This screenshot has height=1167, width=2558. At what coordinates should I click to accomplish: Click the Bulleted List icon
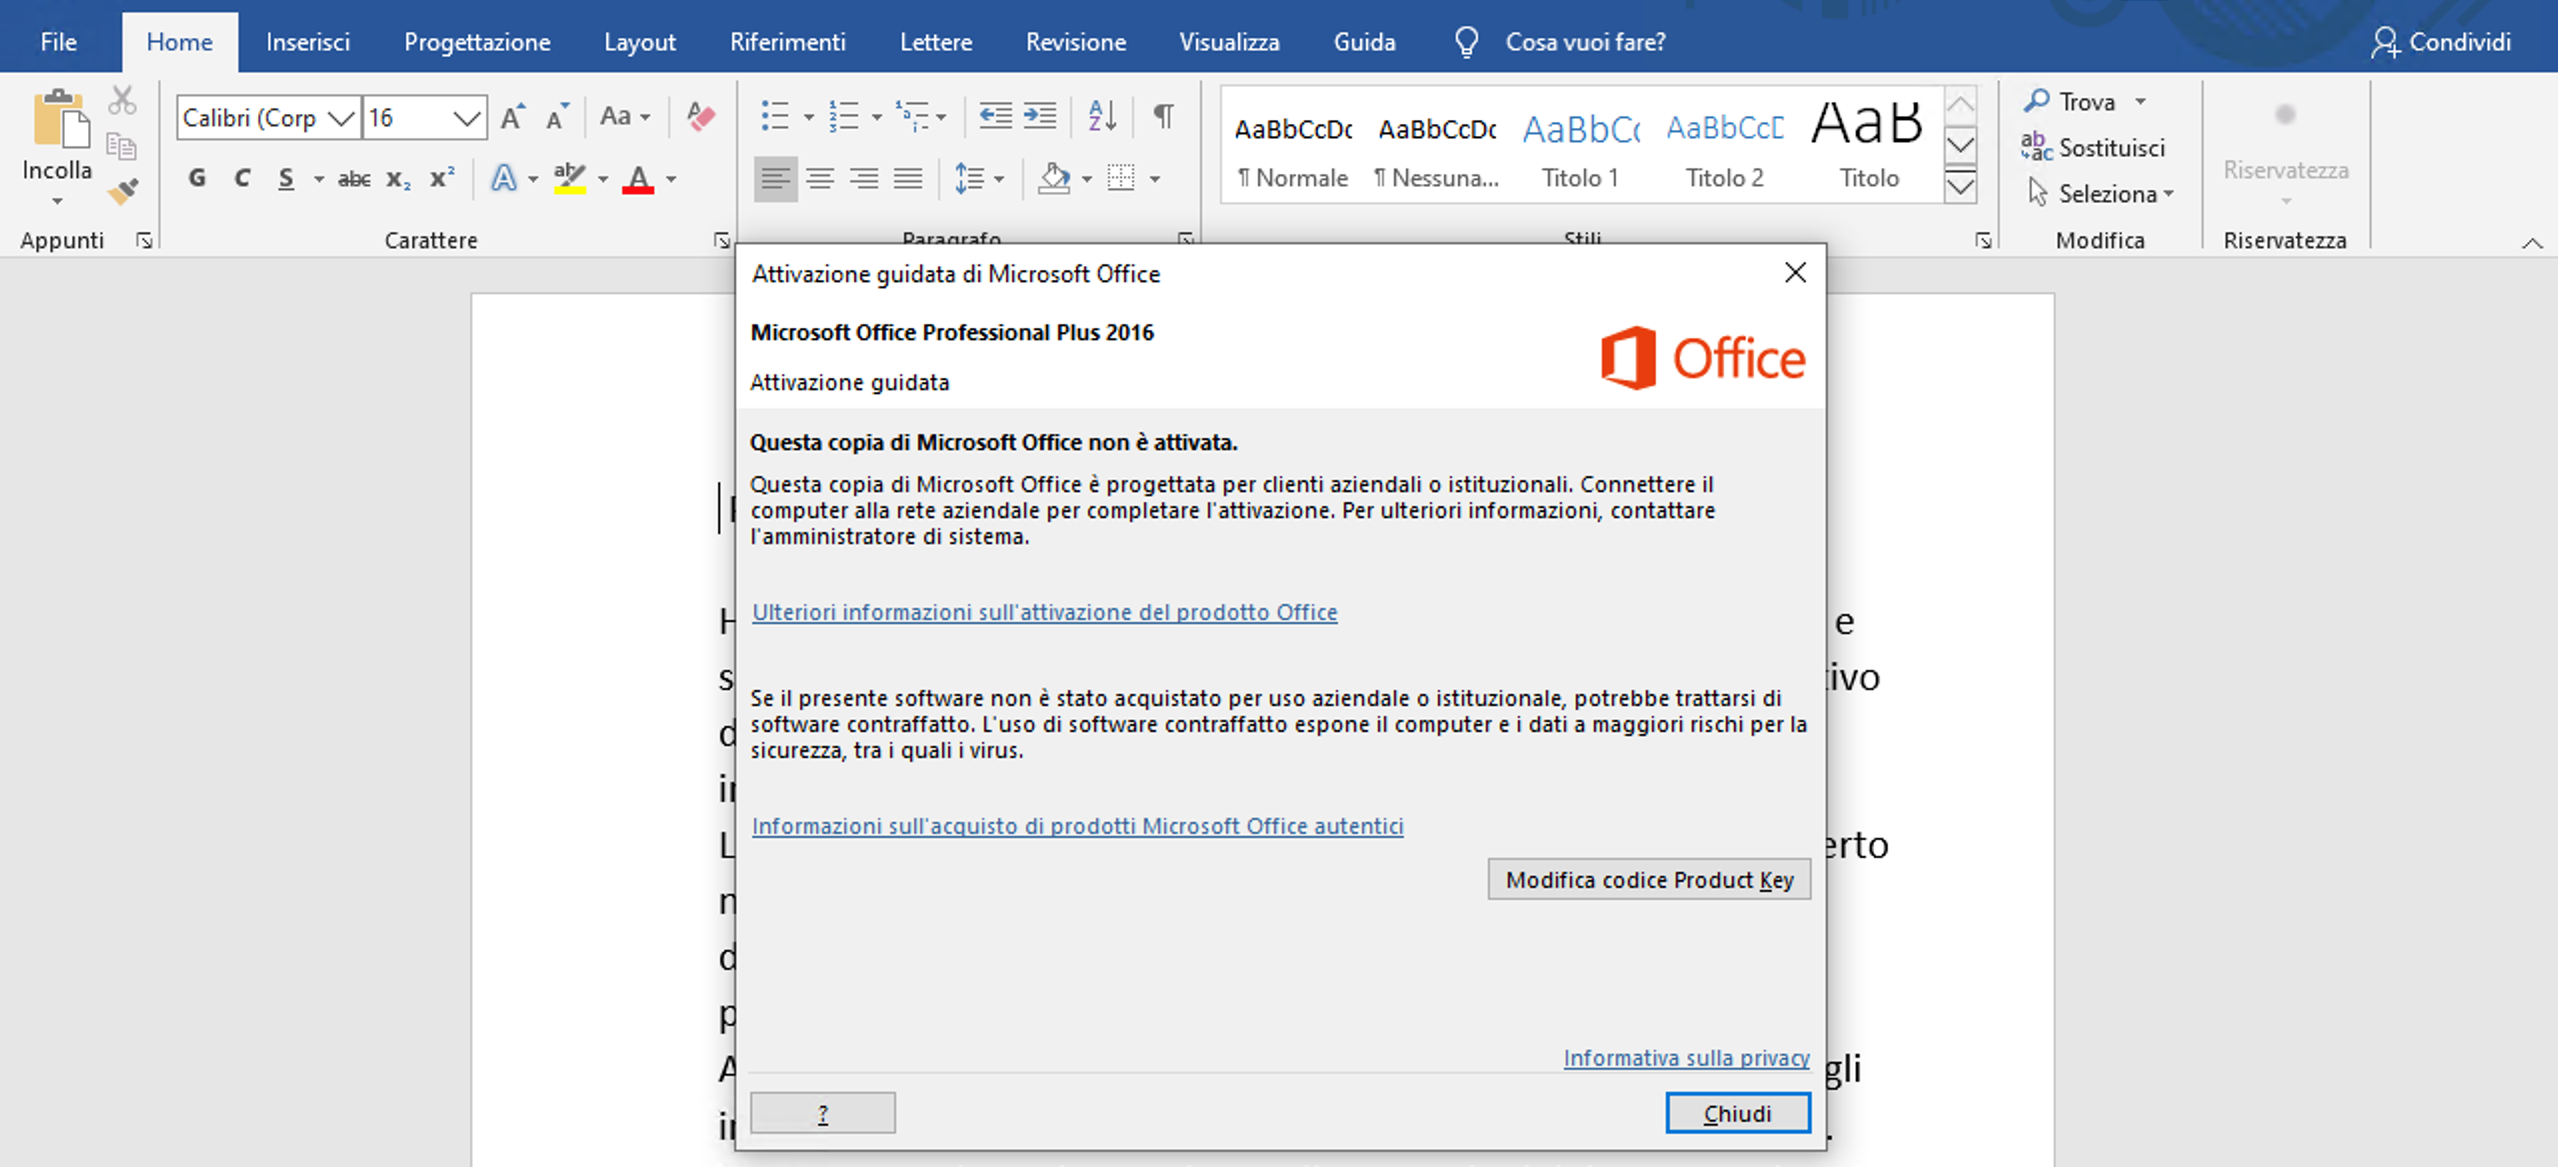tap(775, 117)
